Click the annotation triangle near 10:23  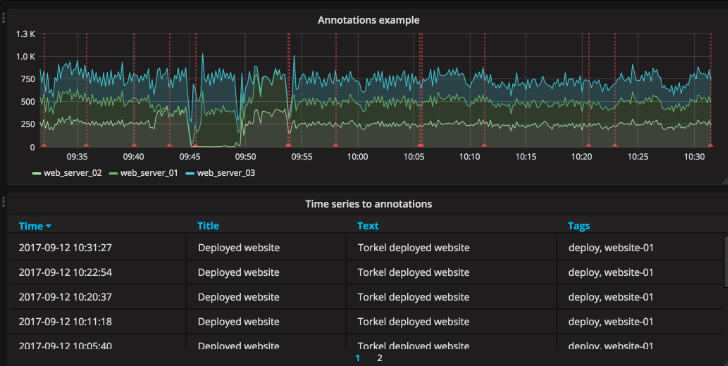[615, 145]
